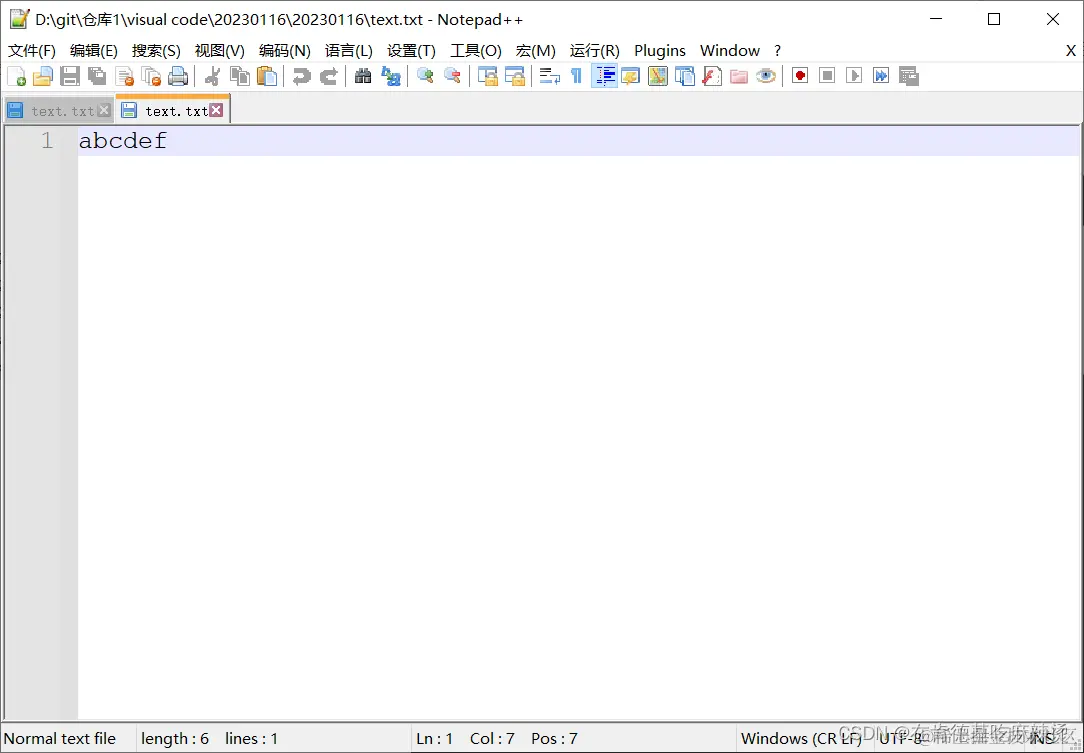Viewport: 1084px width, 753px height.
Task: Click the Close document toolbar icon
Action: [124, 76]
